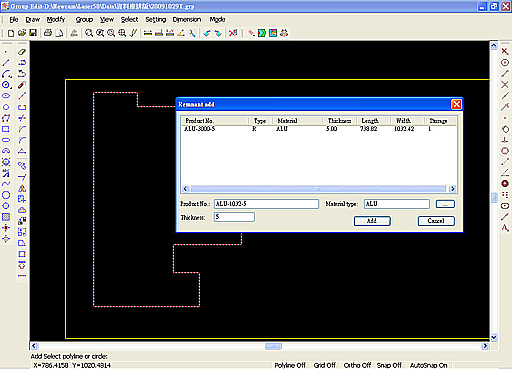Open the Select menu
The image size is (512, 369).
(129, 20)
